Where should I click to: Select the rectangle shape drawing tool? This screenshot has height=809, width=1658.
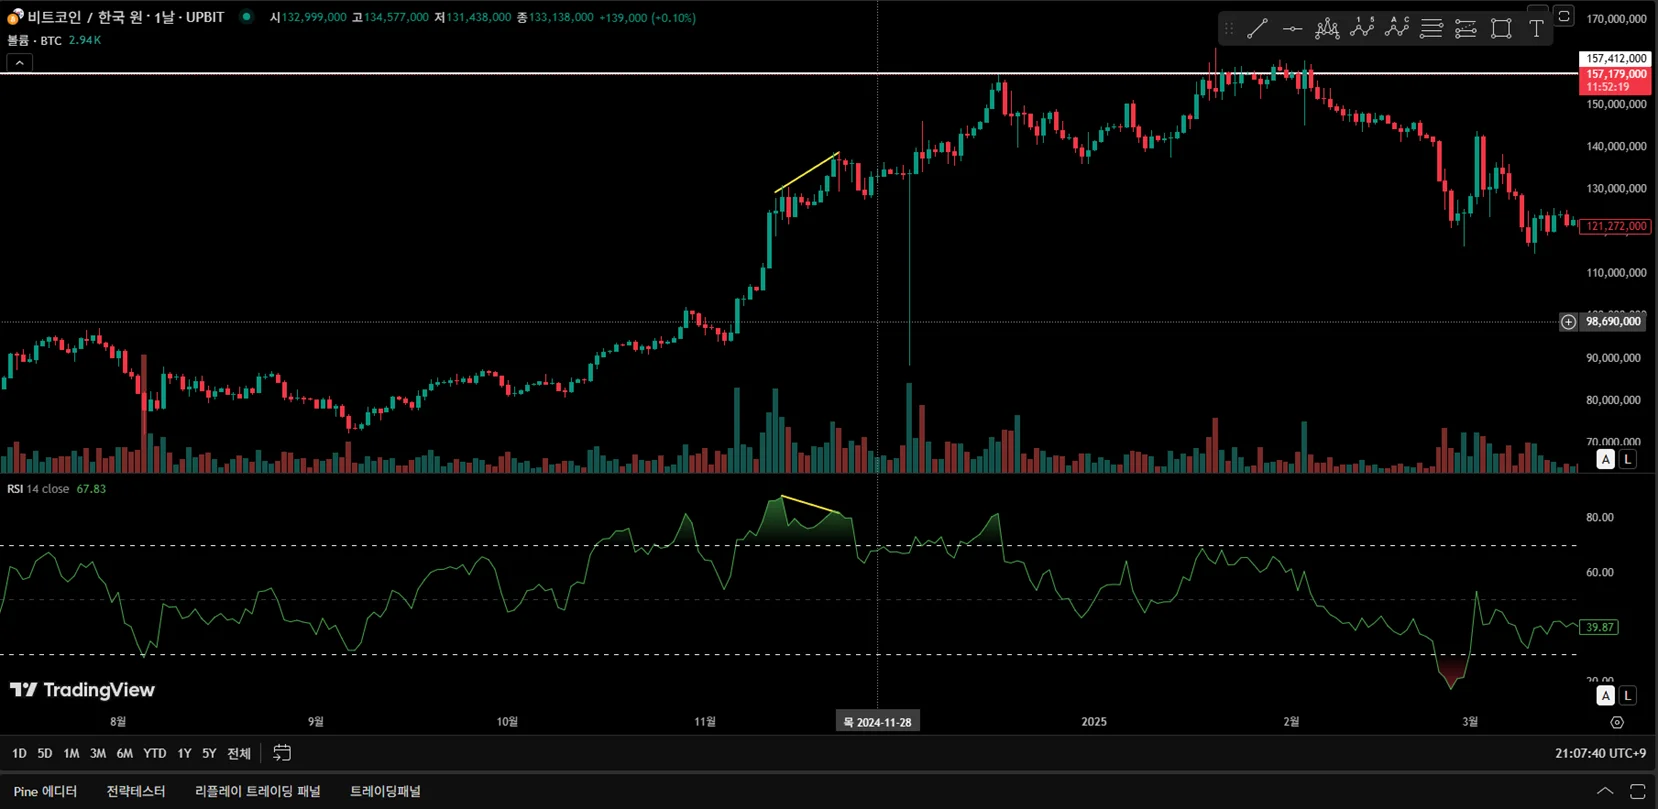tap(1501, 29)
